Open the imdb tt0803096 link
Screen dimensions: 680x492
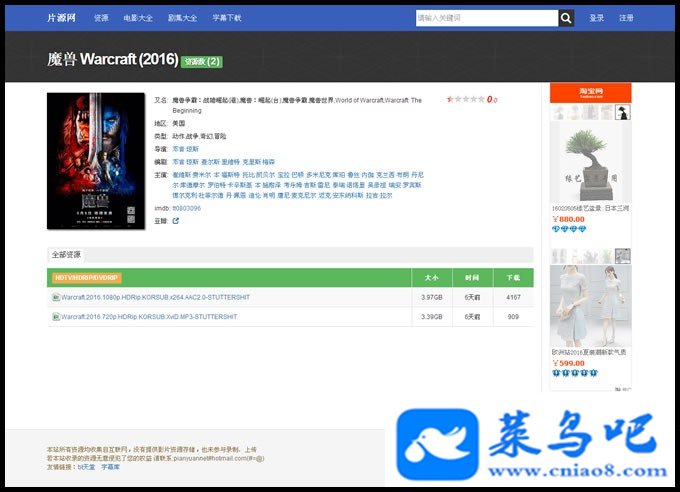[x=186, y=208]
